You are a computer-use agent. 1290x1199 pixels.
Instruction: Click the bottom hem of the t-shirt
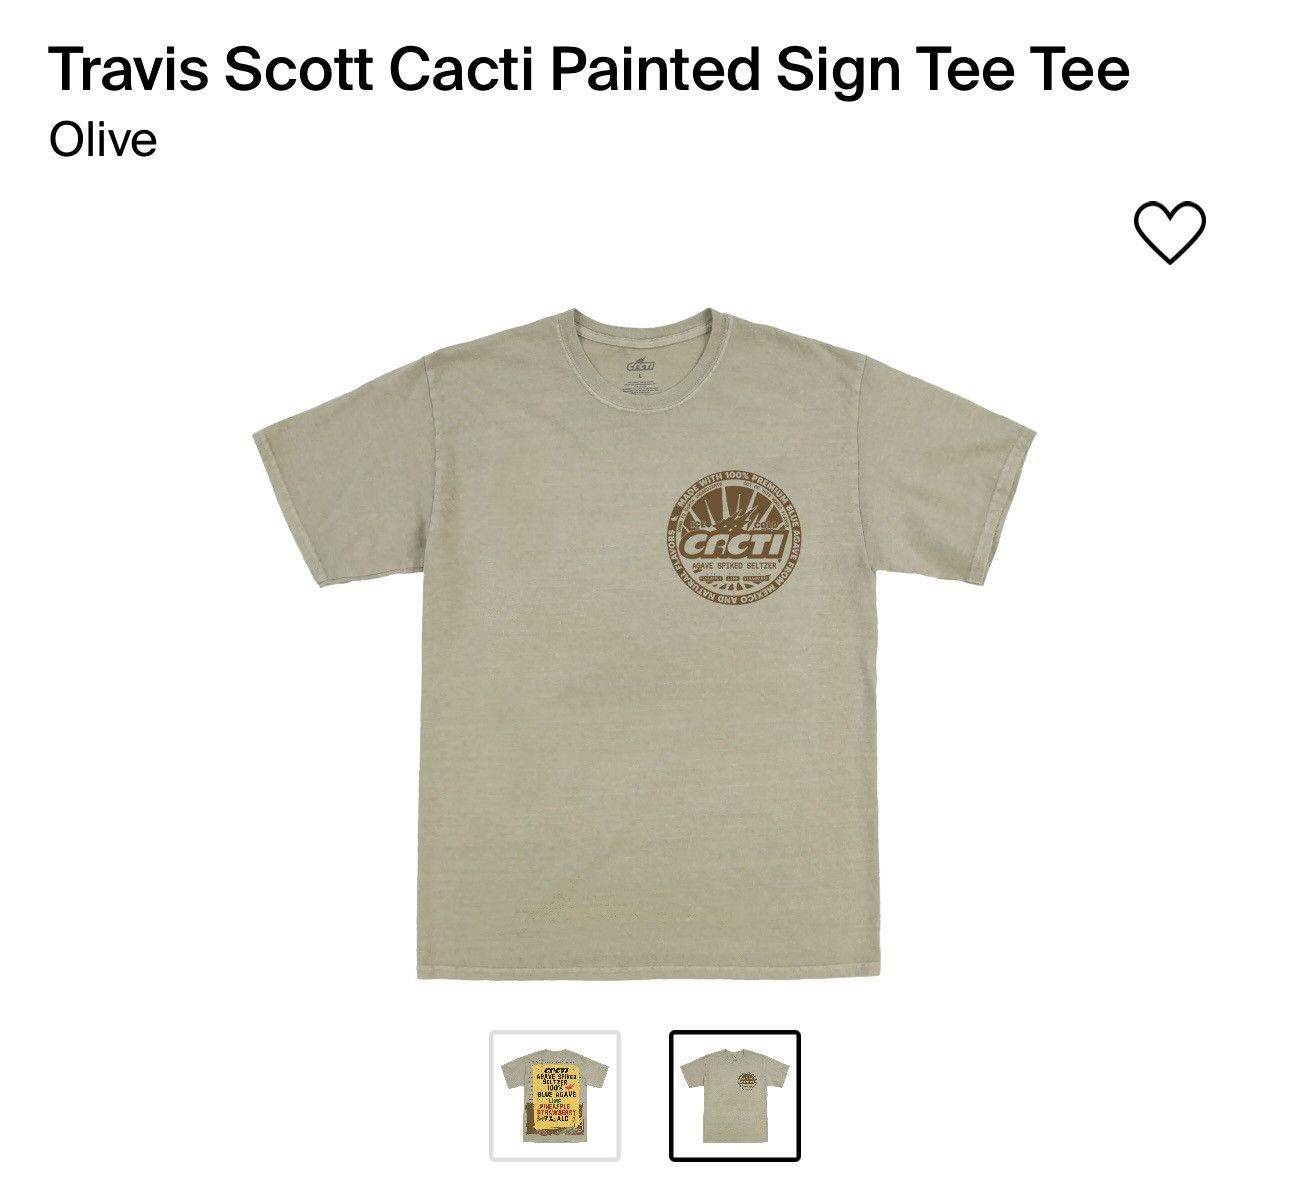(x=642, y=965)
